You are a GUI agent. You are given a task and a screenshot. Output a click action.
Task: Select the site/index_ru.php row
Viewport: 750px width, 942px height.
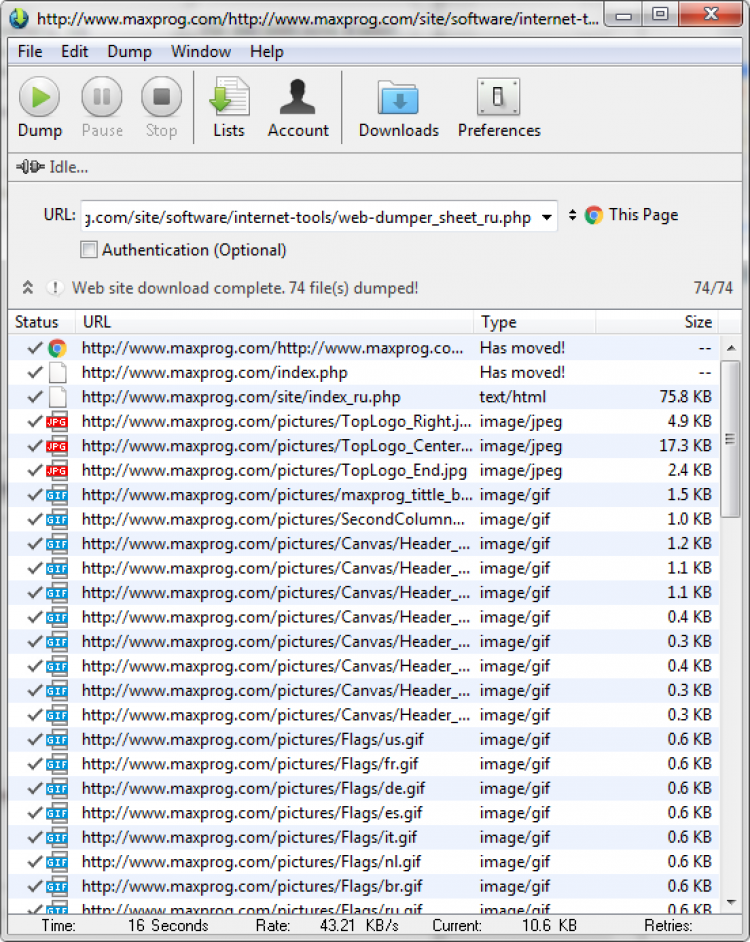[364, 397]
